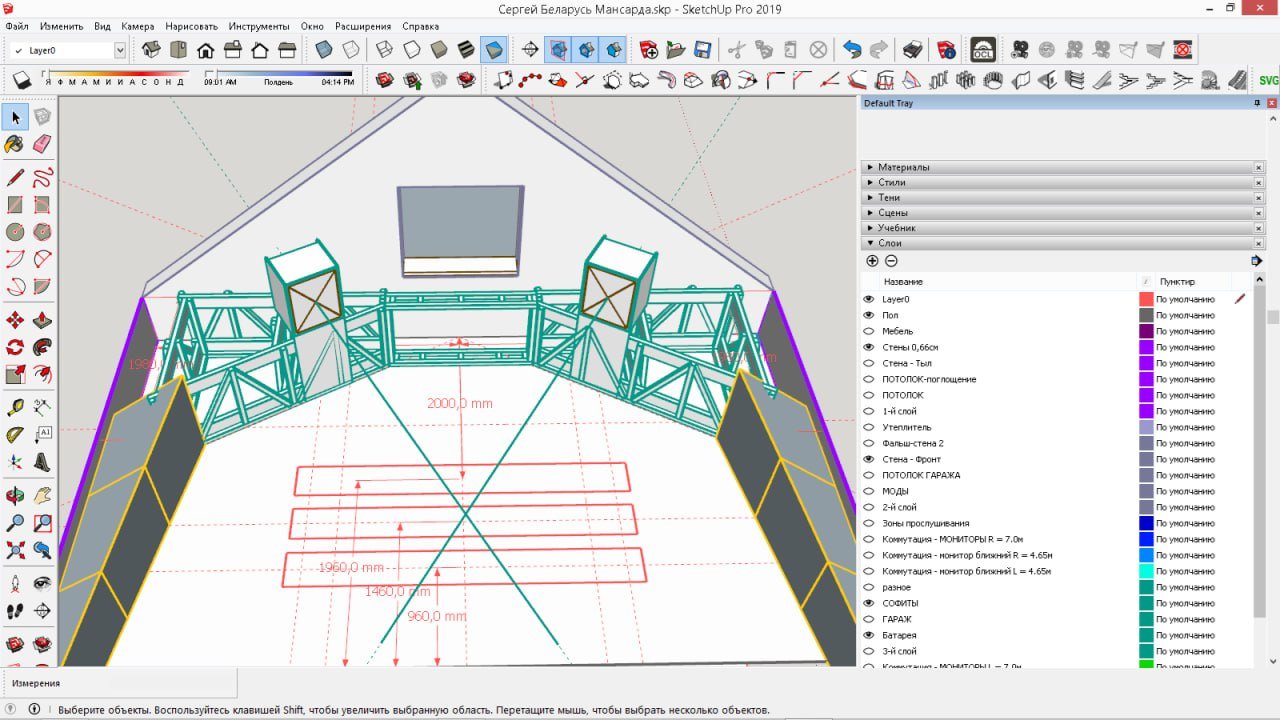The image size is (1280, 720).
Task: Activate the Tape Measure tool
Action: point(15,407)
